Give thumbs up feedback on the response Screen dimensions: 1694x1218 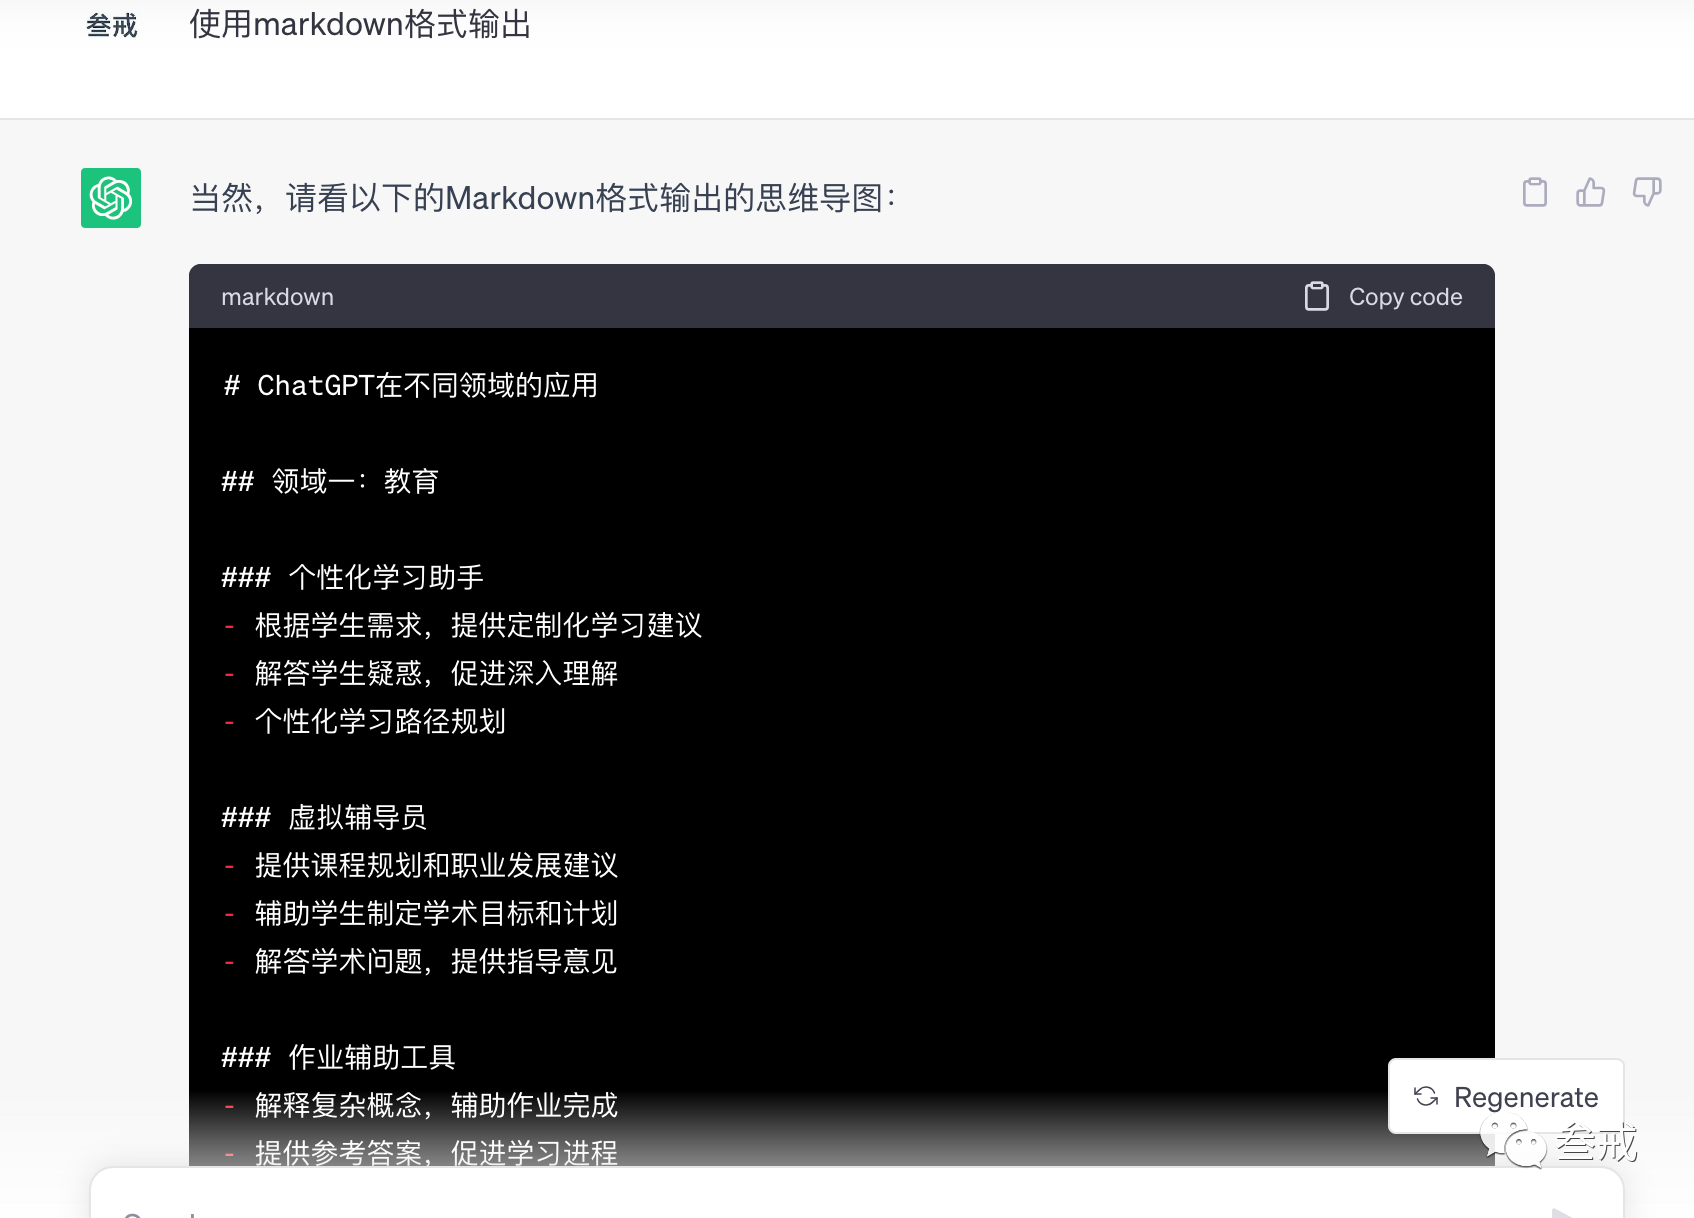[x=1591, y=192]
